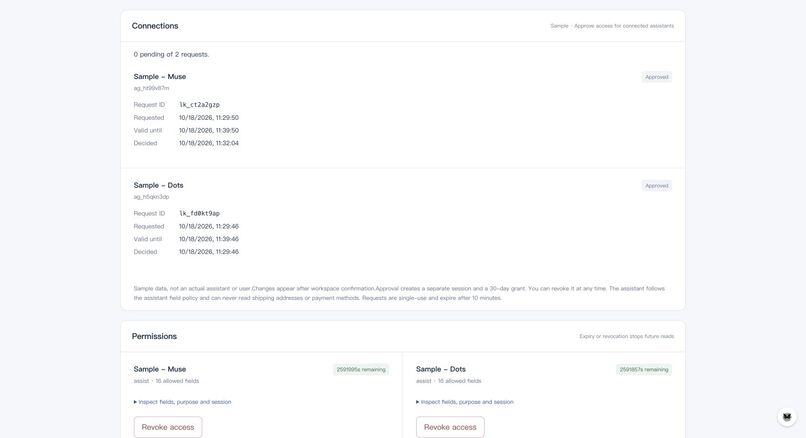
Task: Click Sample – Dots title in Permissions
Action: [x=441, y=369]
